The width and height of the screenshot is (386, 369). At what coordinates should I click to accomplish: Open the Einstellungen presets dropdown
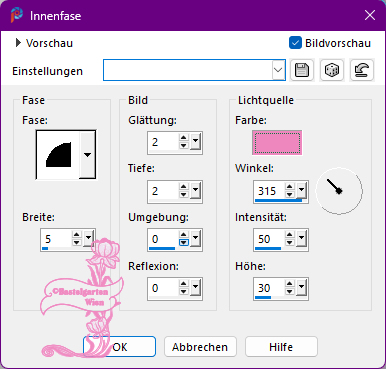click(278, 70)
